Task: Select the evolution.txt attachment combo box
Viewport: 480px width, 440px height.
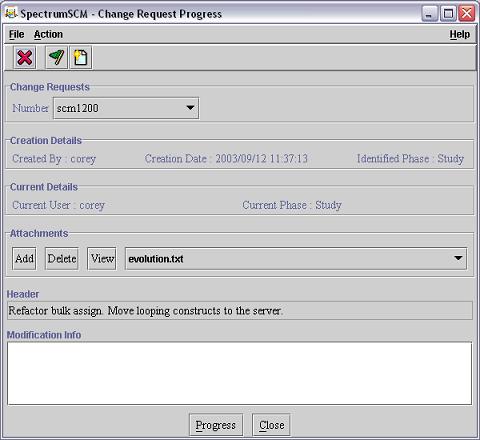Action: coord(296,259)
